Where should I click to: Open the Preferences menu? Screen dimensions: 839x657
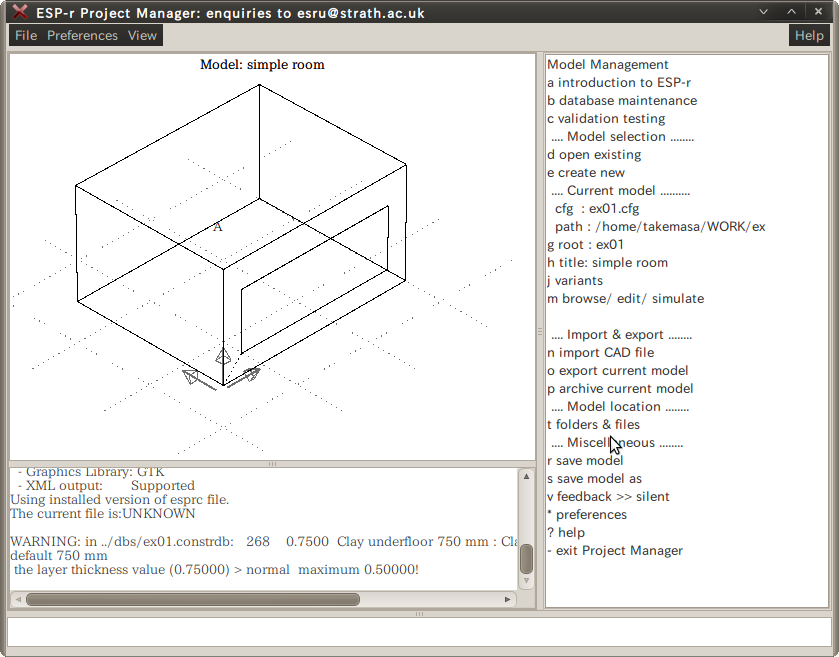tap(82, 35)
